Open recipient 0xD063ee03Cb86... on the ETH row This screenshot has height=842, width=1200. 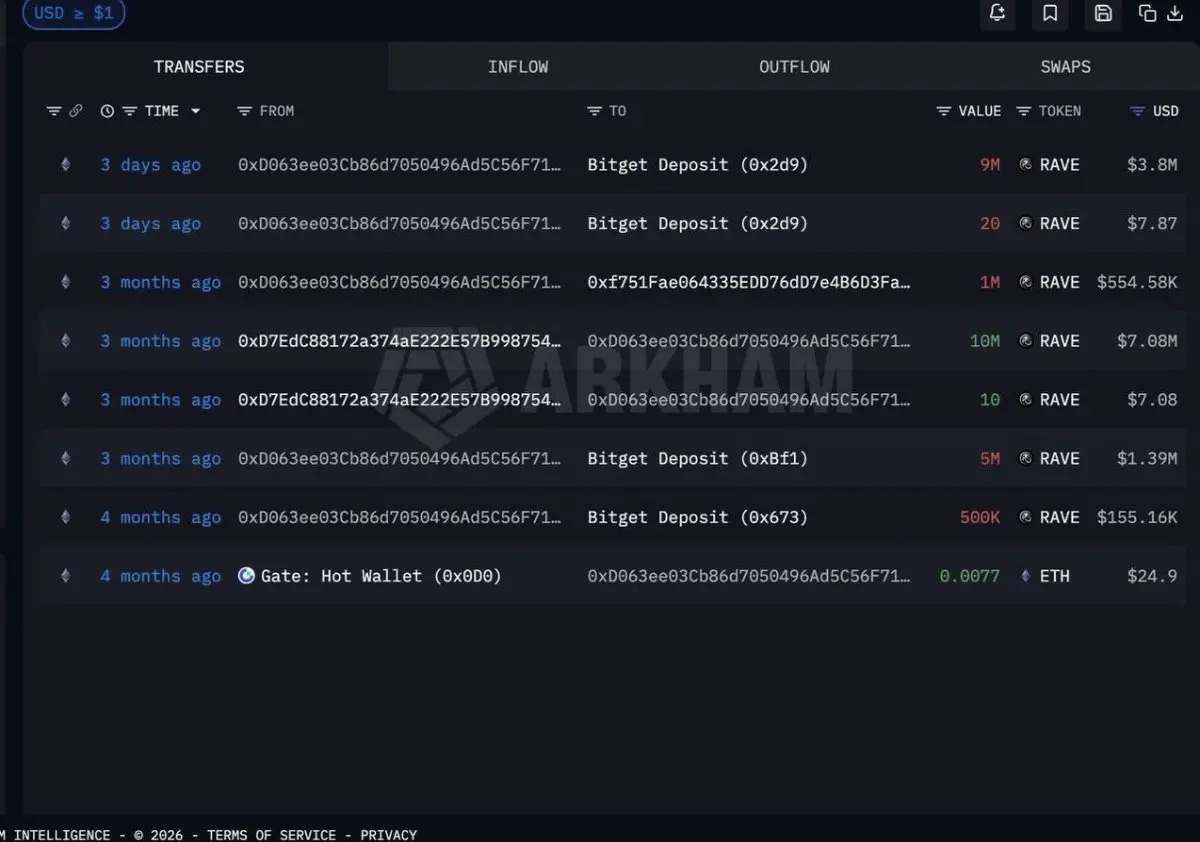[x=749, y=576]
